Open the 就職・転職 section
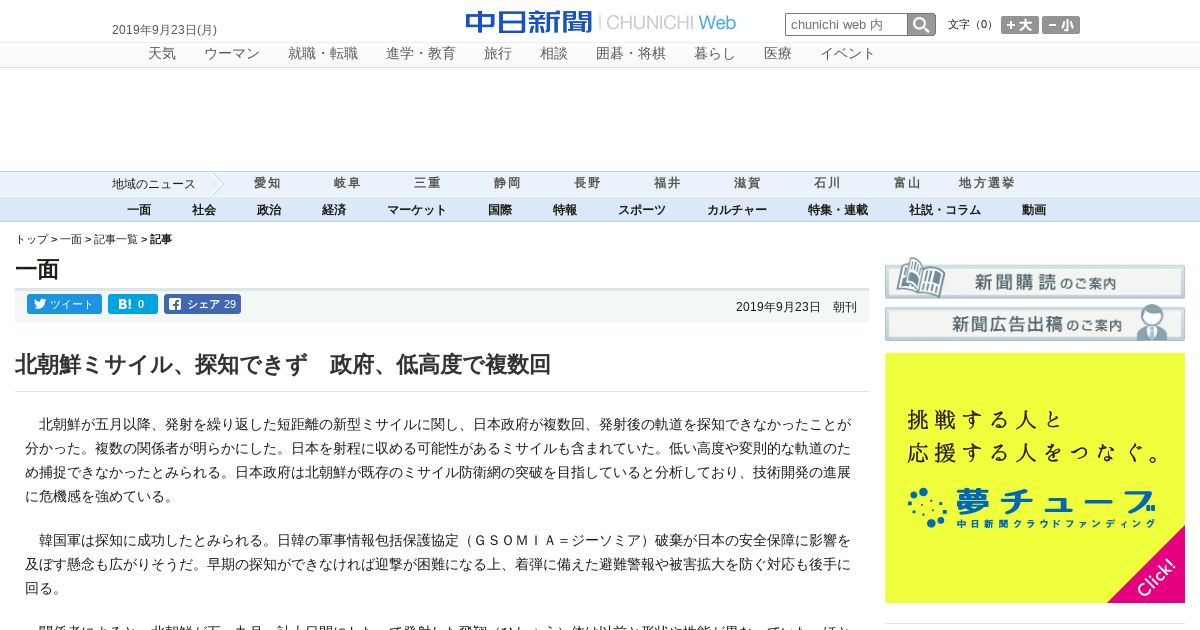This screenshot has height=630, width=1200. pos(323,54)
